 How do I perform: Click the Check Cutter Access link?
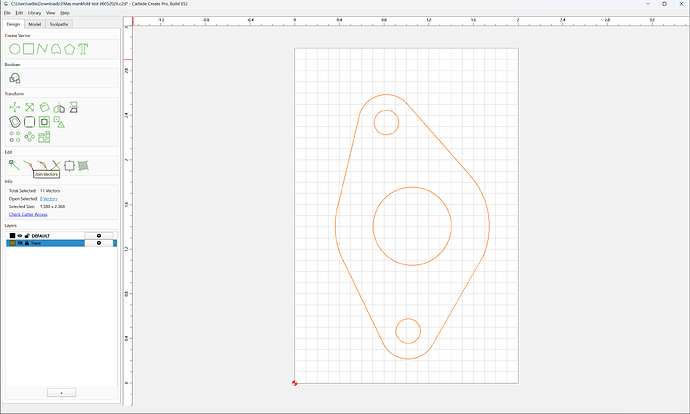pyautogui.click(x=28, y=214)
